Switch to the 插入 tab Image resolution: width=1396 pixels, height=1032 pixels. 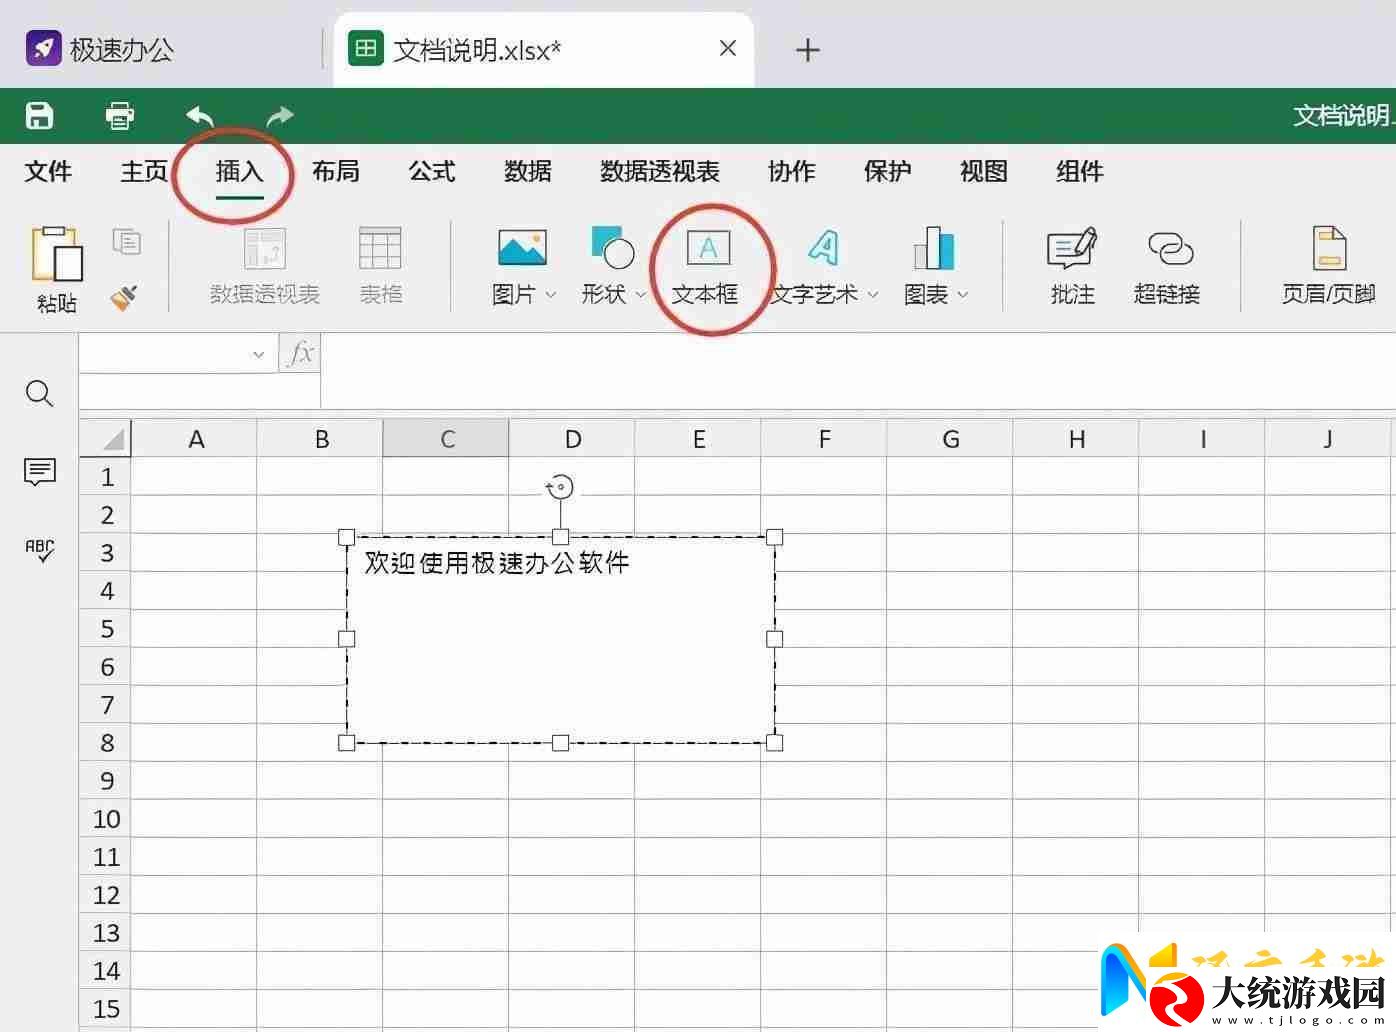click(x=240, y=172)
